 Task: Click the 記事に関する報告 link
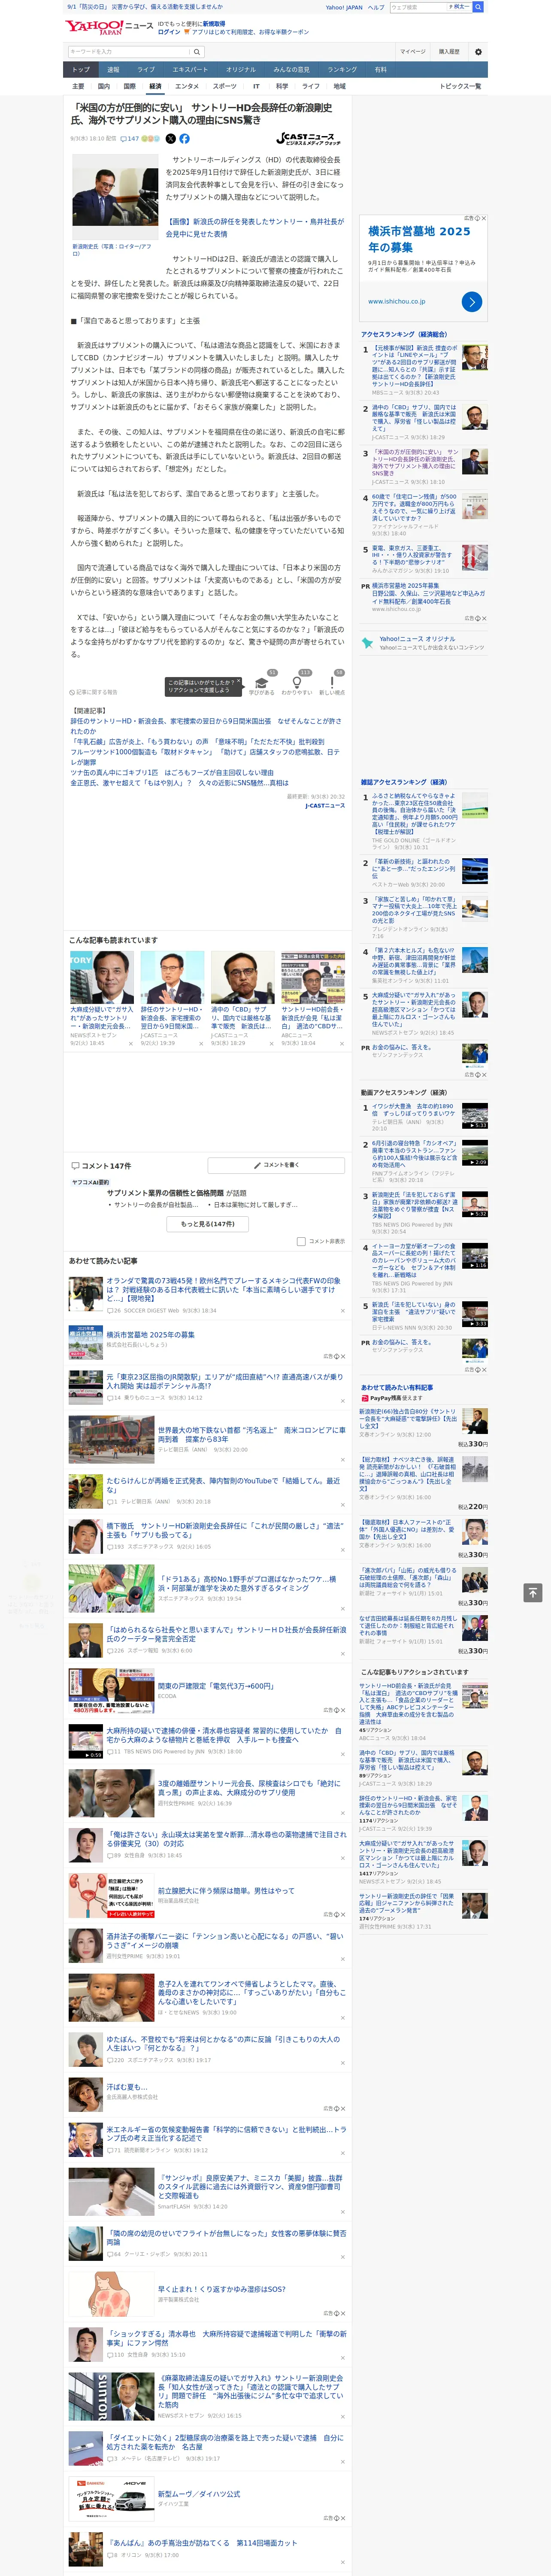tap(94, 692)
